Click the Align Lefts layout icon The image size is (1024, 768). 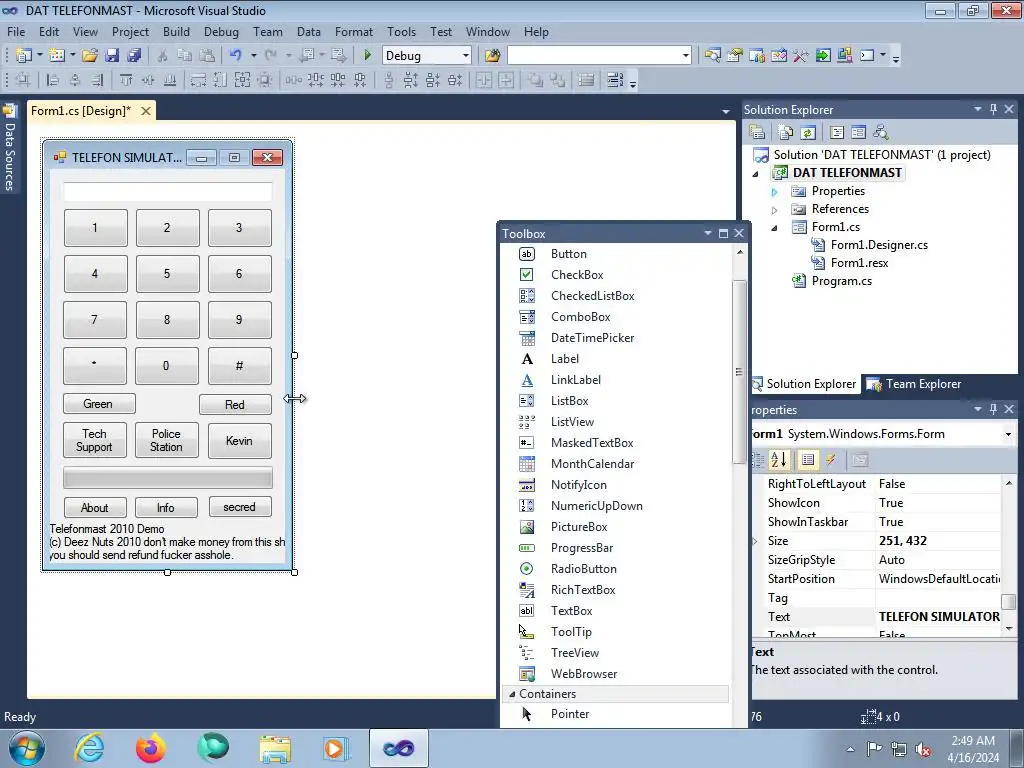click(53, 80)
